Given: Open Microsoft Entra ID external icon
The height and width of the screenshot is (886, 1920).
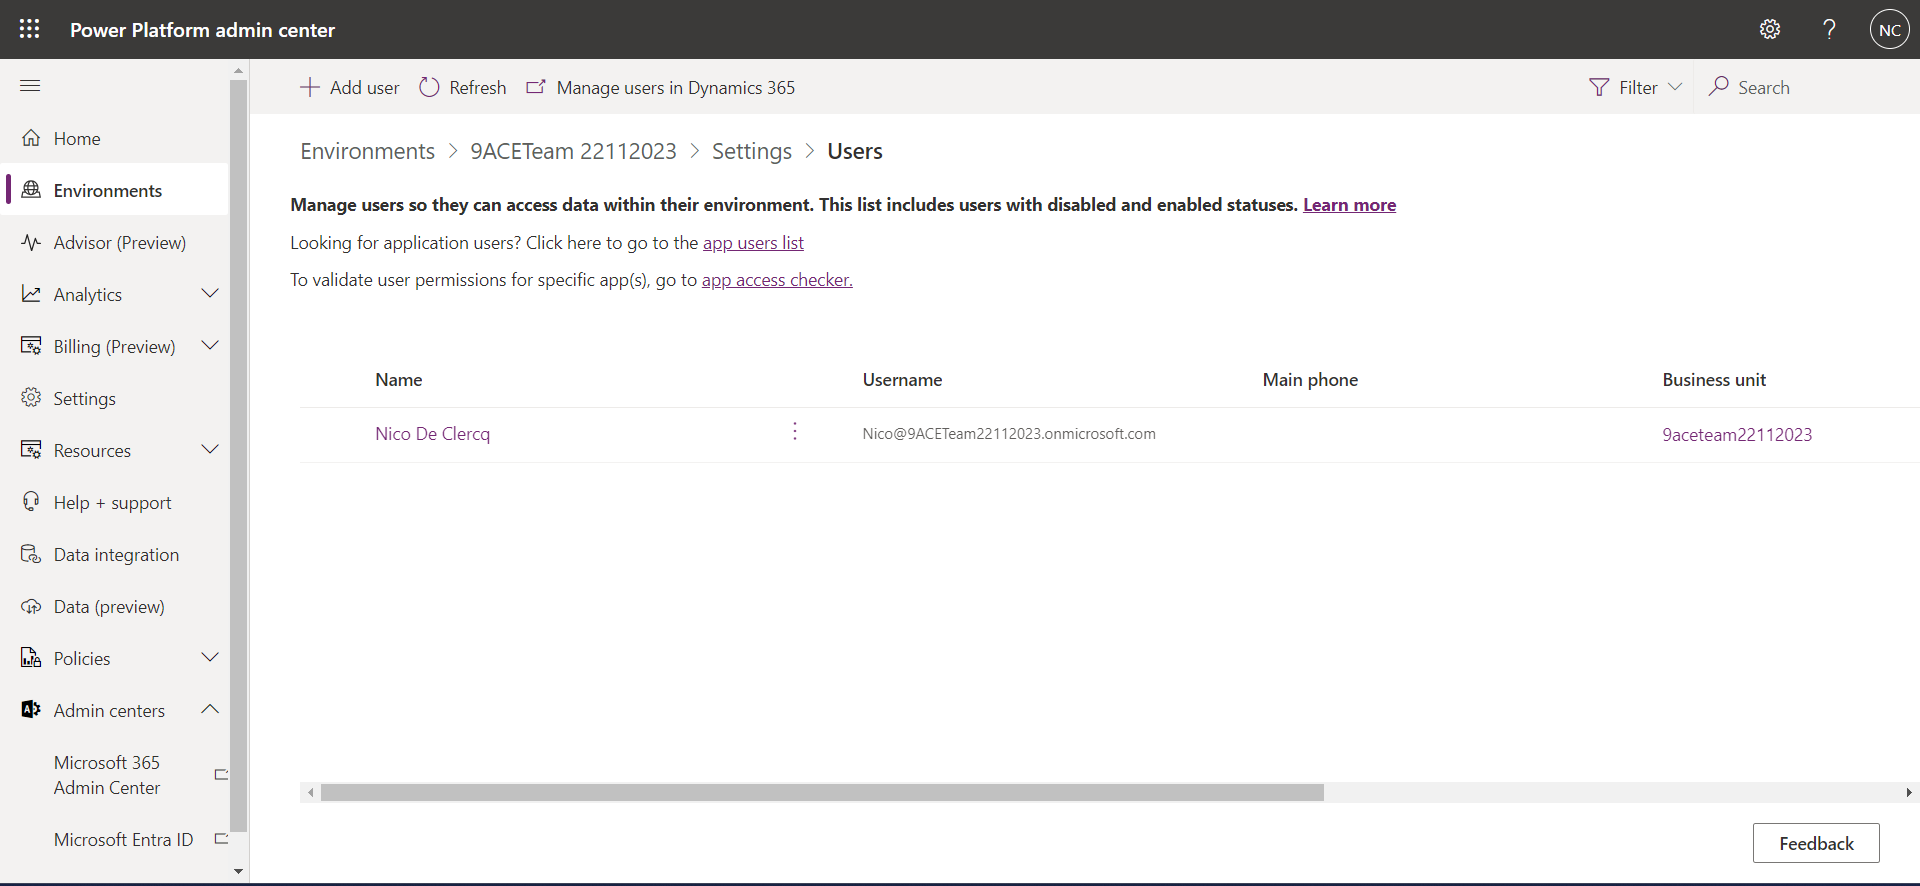Looking at the screenshot, I should [221, 839].
